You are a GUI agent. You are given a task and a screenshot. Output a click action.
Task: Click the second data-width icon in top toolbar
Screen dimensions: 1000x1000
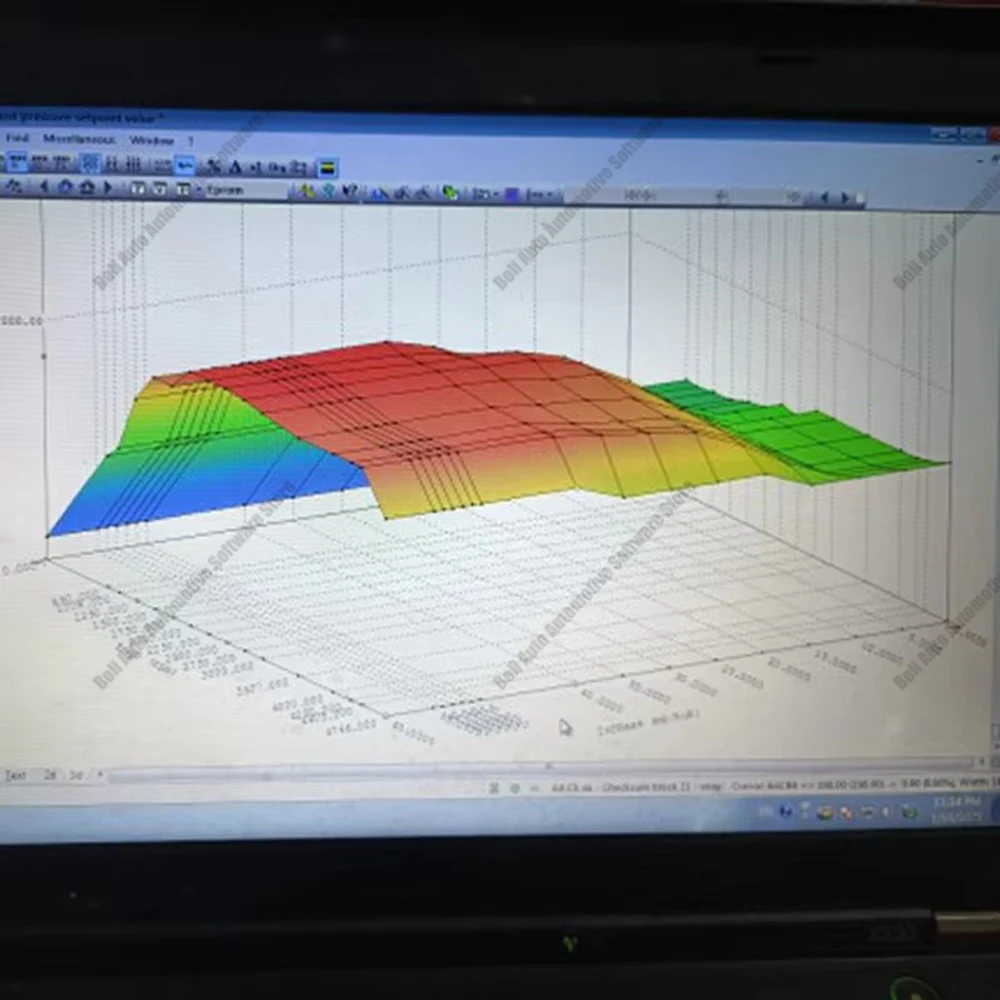[40, 162]
